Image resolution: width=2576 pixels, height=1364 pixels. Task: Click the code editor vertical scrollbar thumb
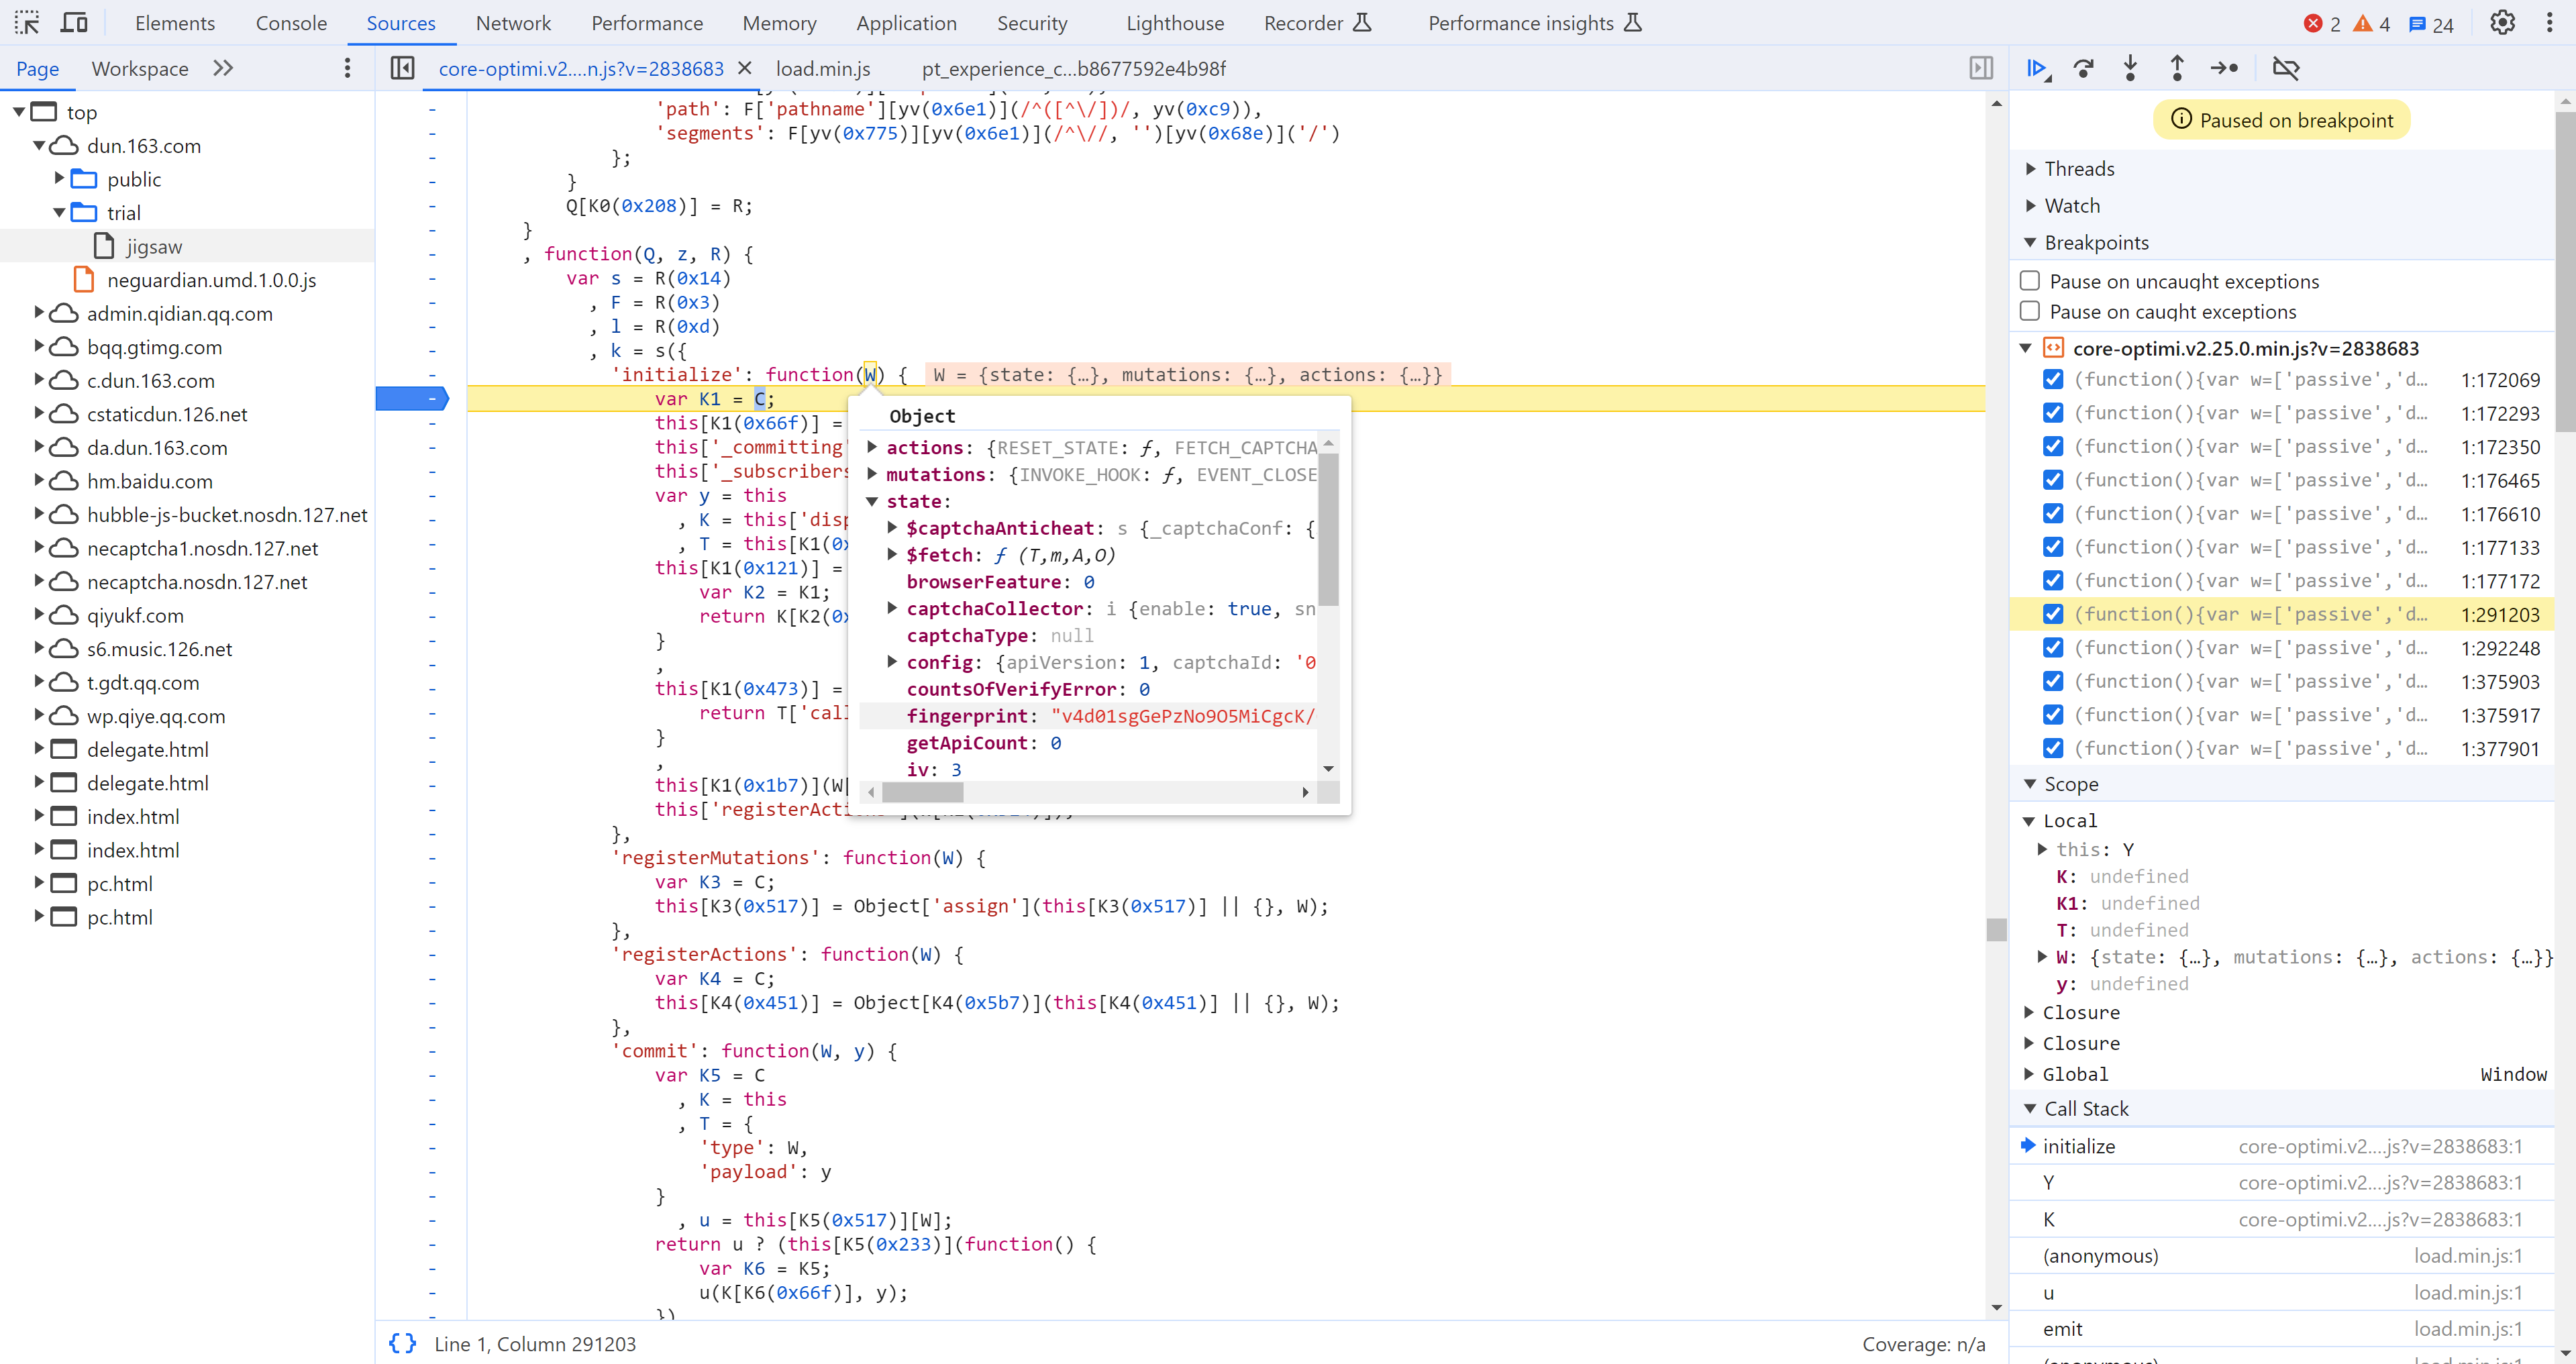coord(1996,929)
